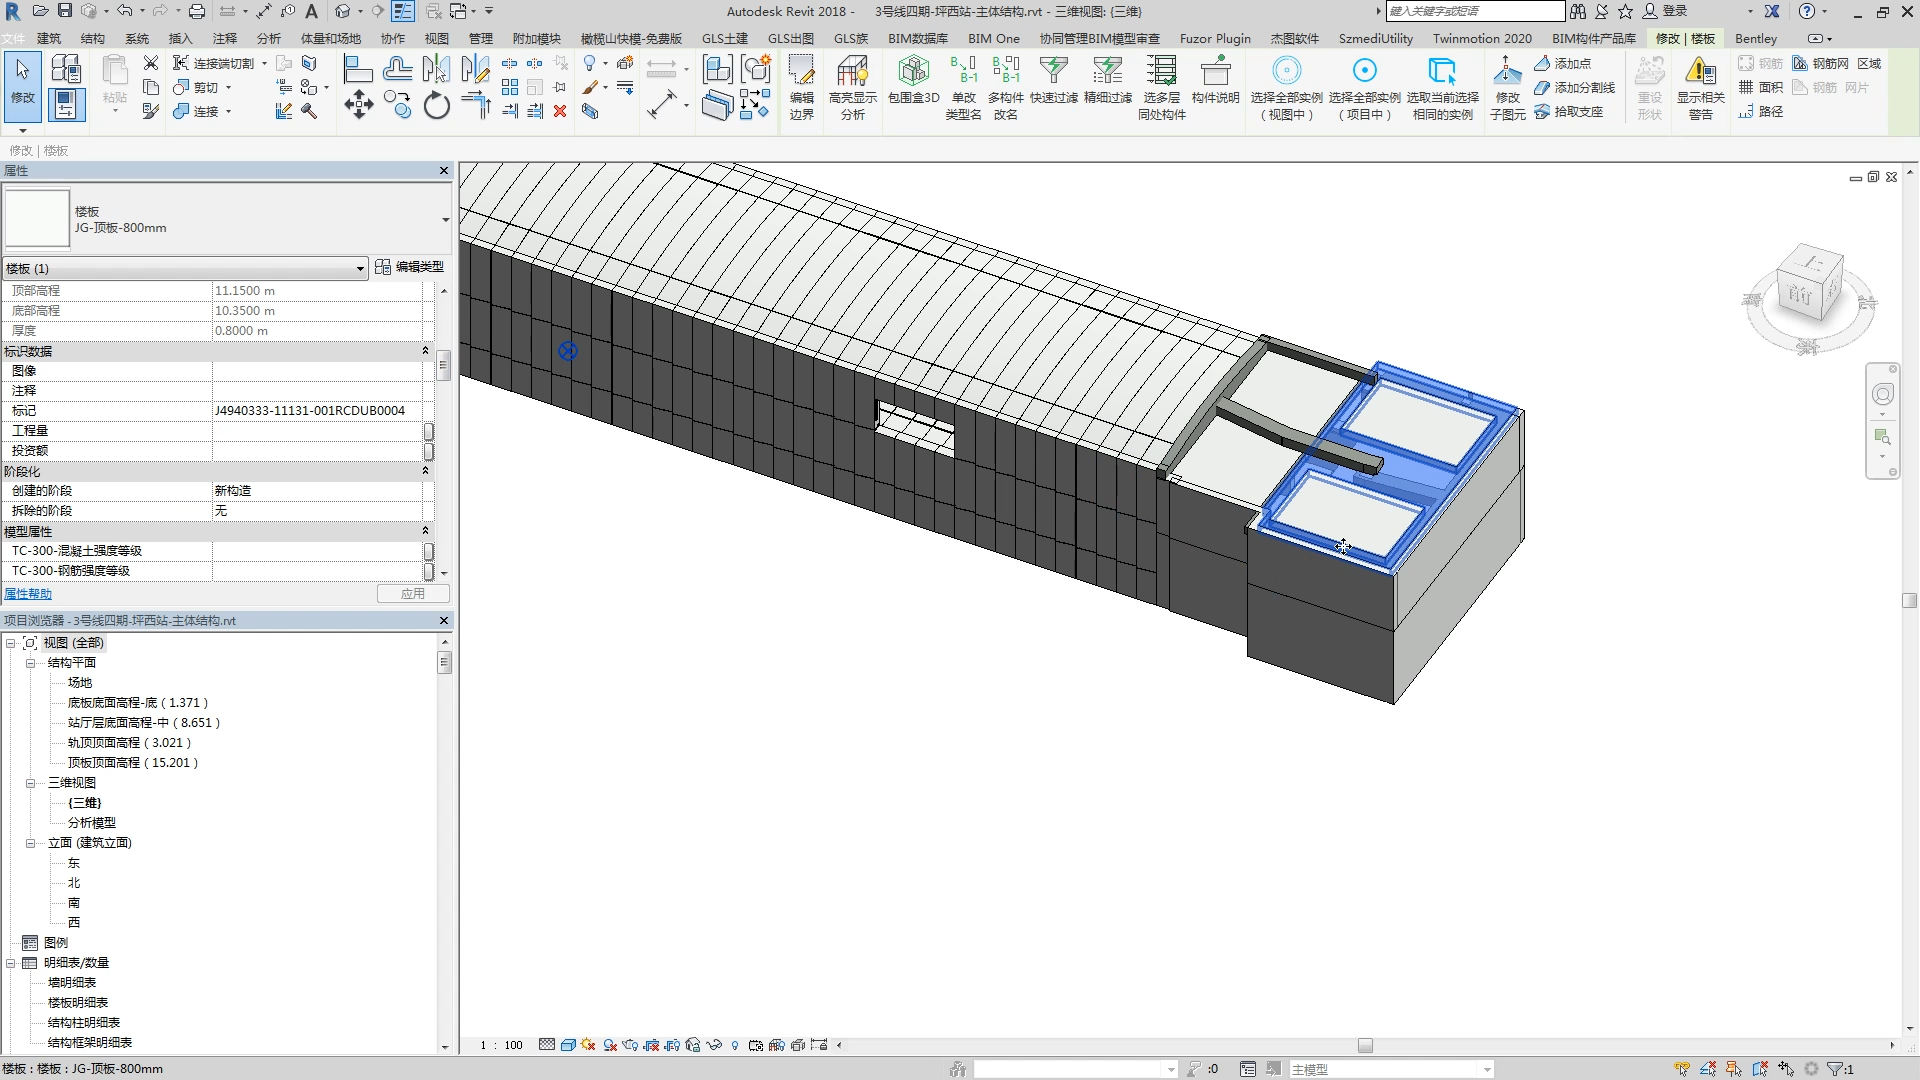Toggle Shadows in view control bar

(609, 1045)
